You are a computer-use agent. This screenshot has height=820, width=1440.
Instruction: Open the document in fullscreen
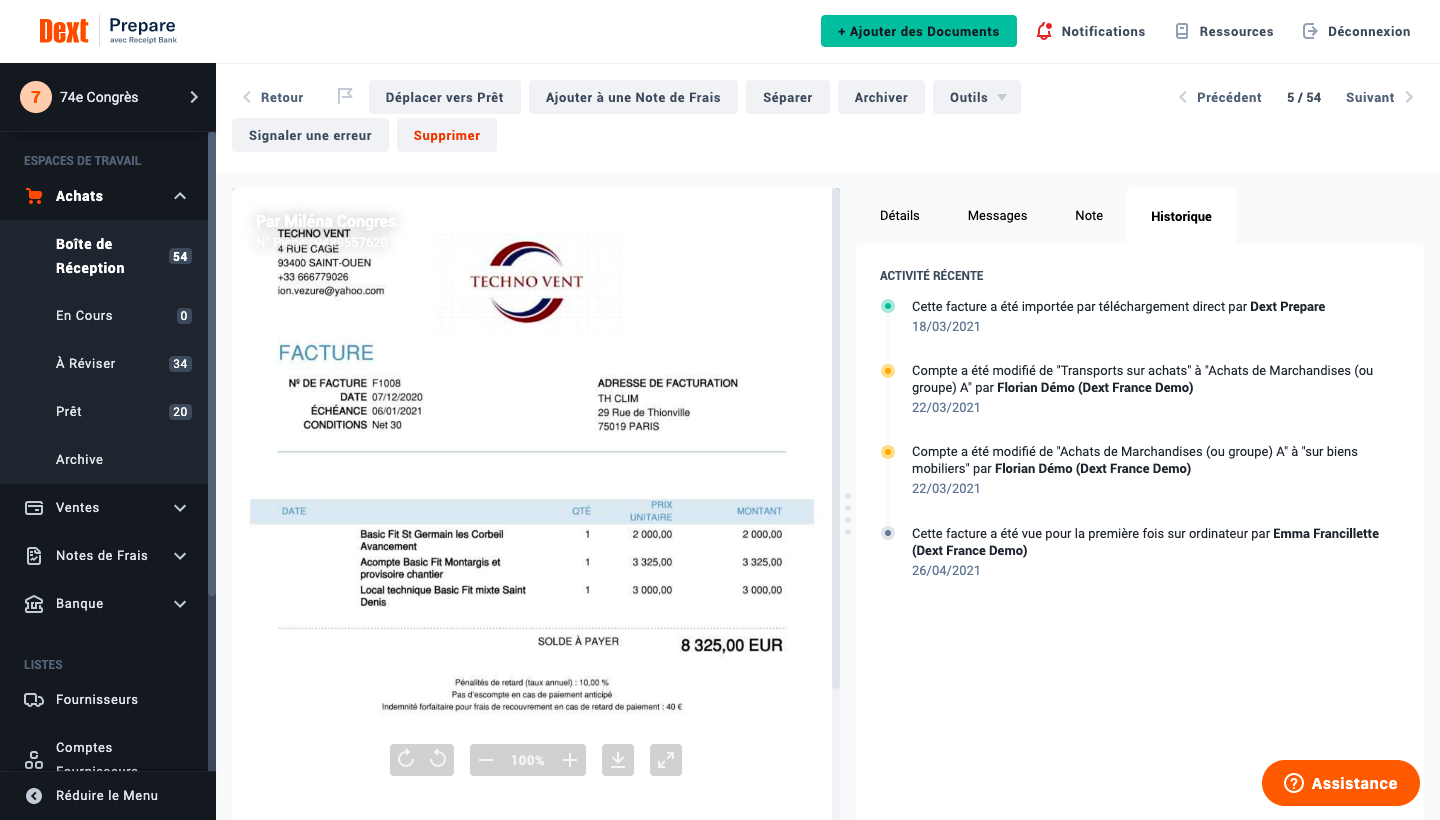666,760
